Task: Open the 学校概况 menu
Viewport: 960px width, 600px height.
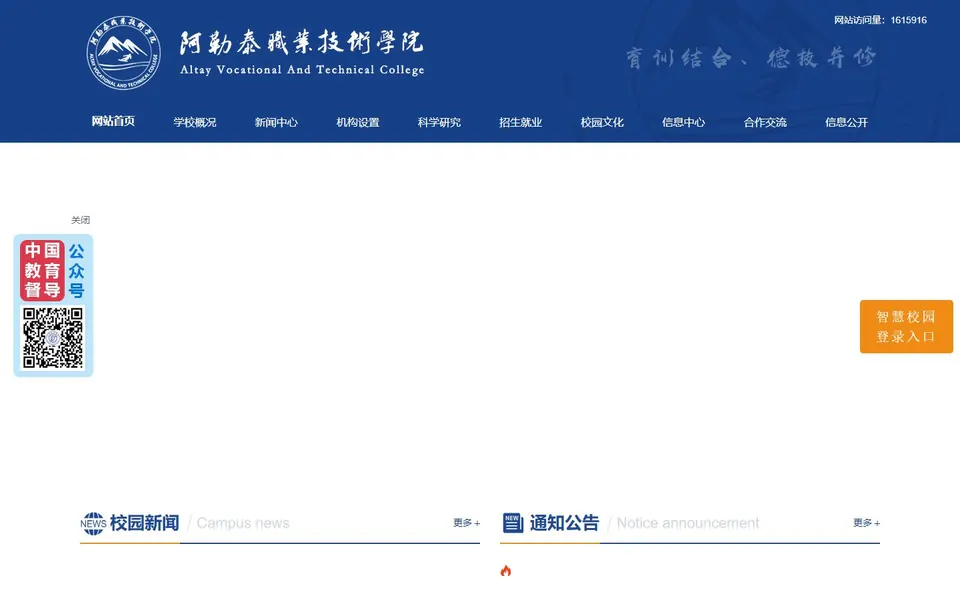Action: [x=195, y=122]
